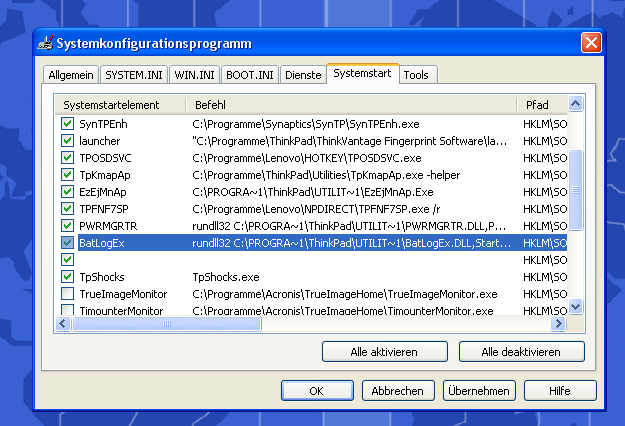Switch to the Allgemein tab

click(71, 75)
